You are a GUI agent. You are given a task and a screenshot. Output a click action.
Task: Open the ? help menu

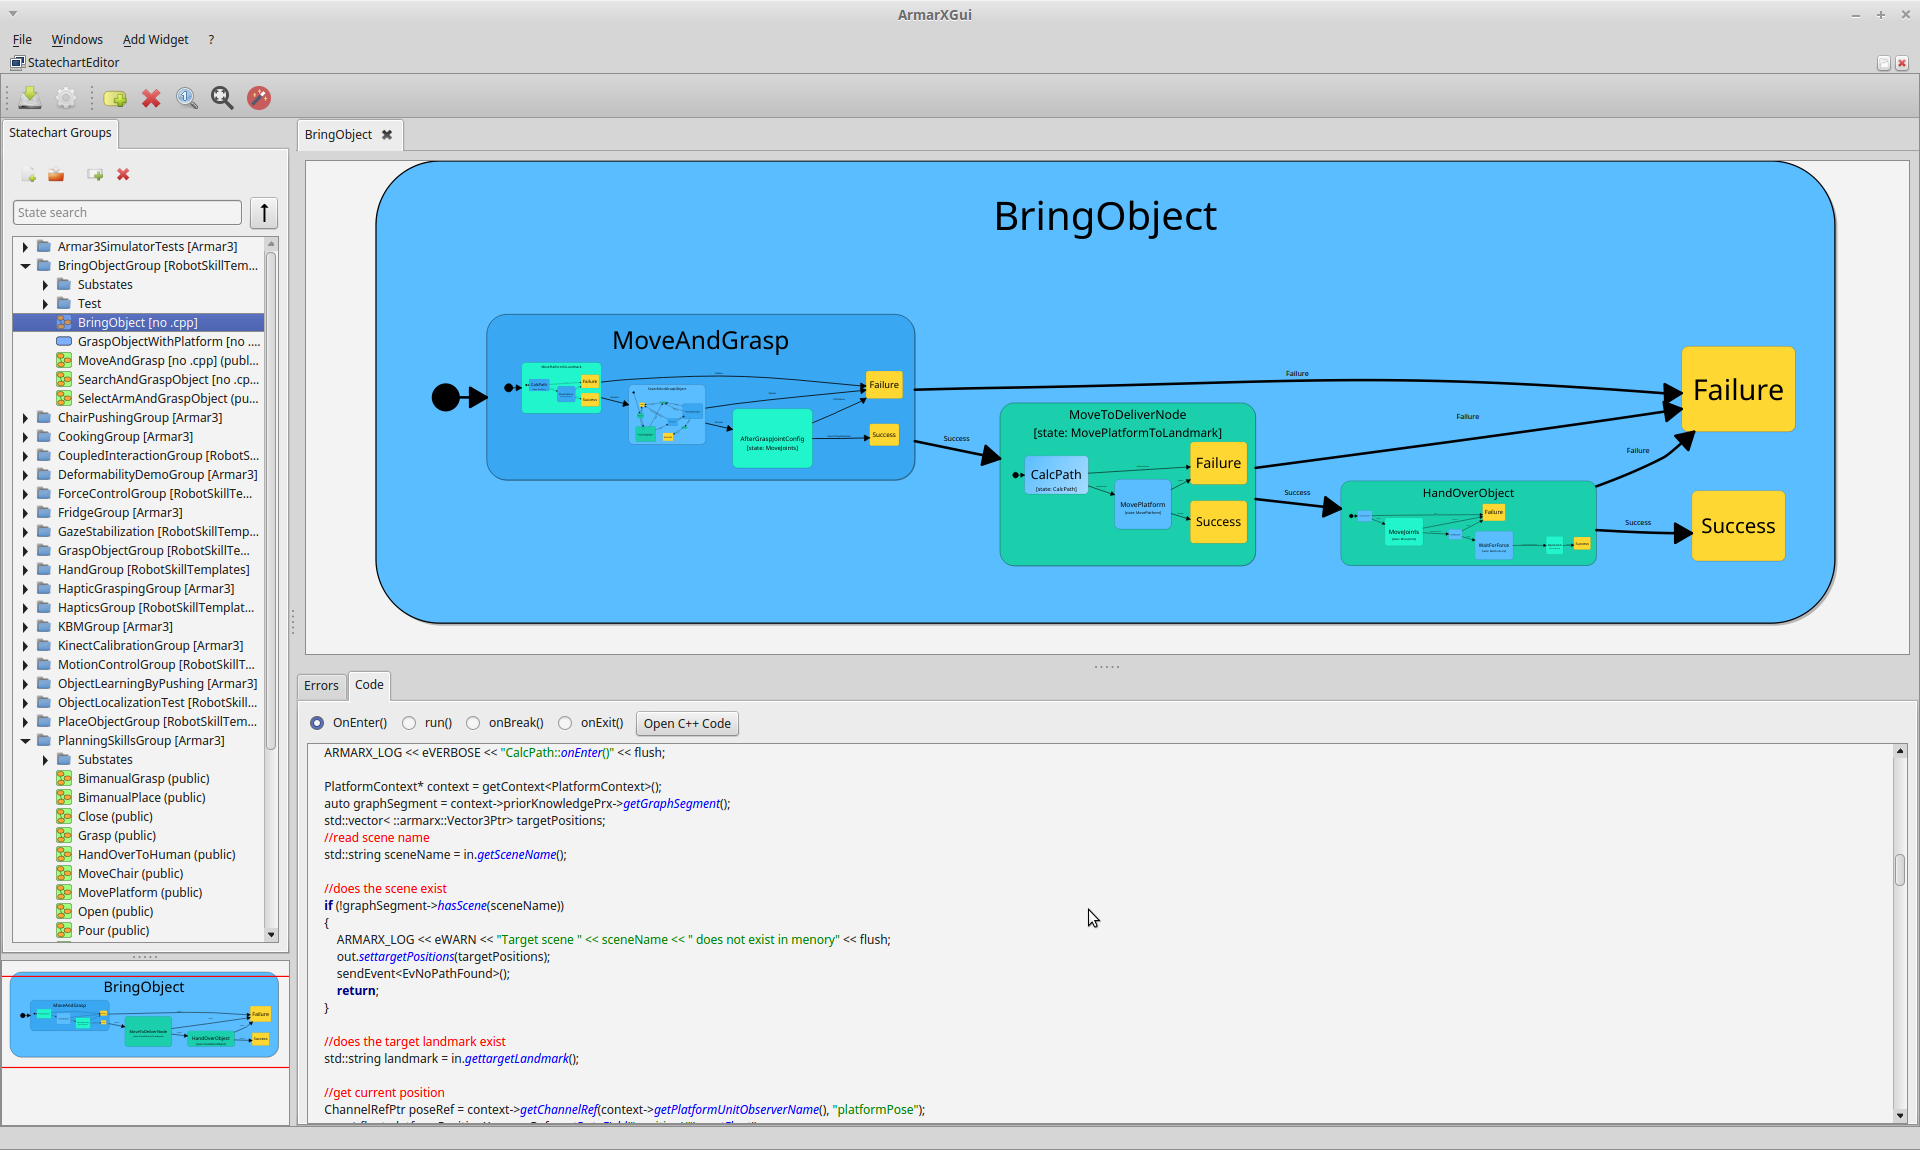pos(211,39)
